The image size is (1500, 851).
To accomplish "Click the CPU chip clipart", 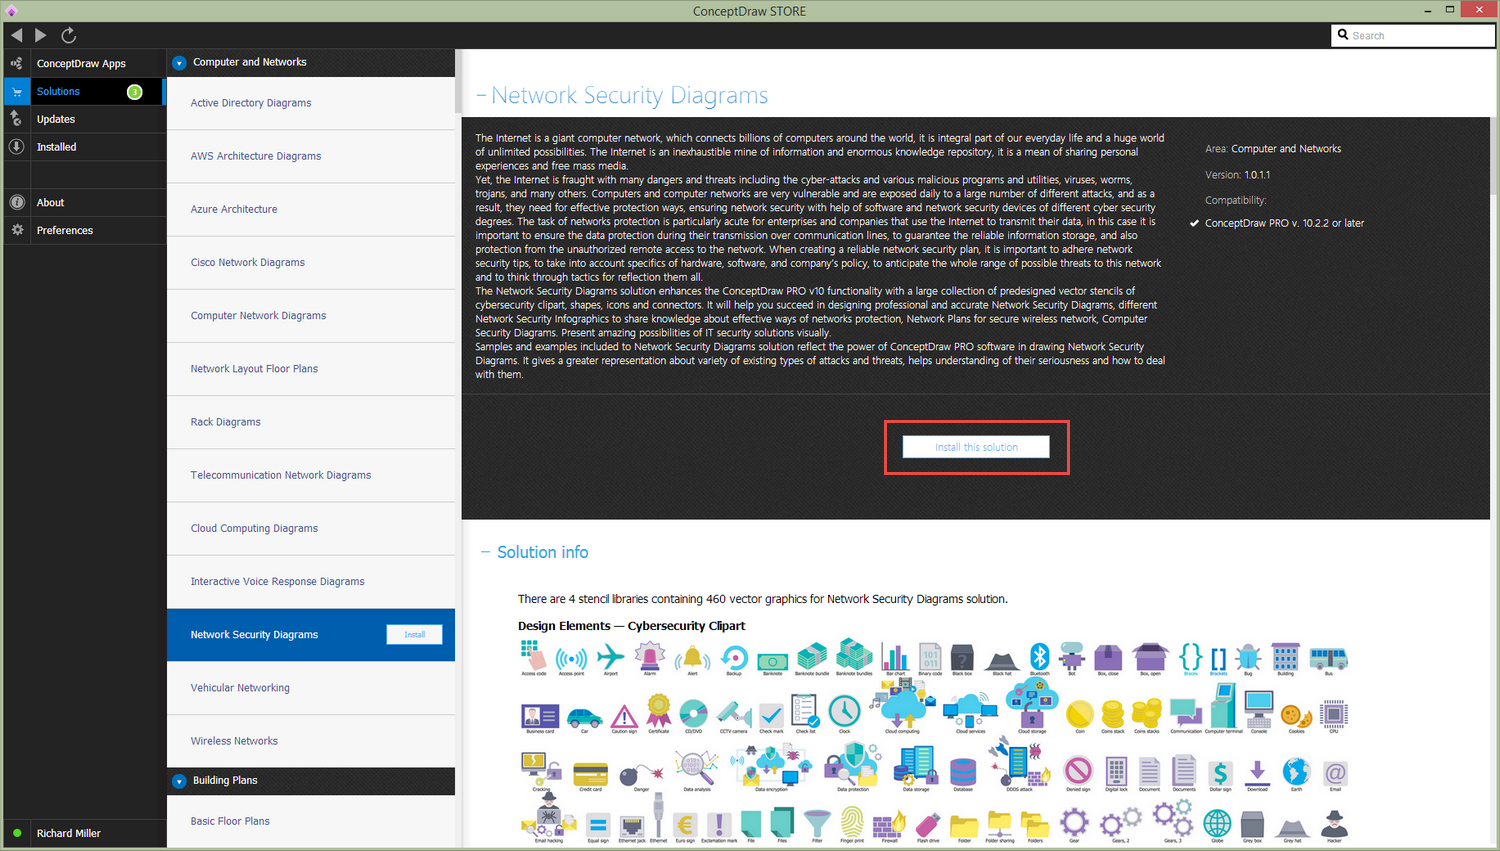I will tap(1334, 714).
